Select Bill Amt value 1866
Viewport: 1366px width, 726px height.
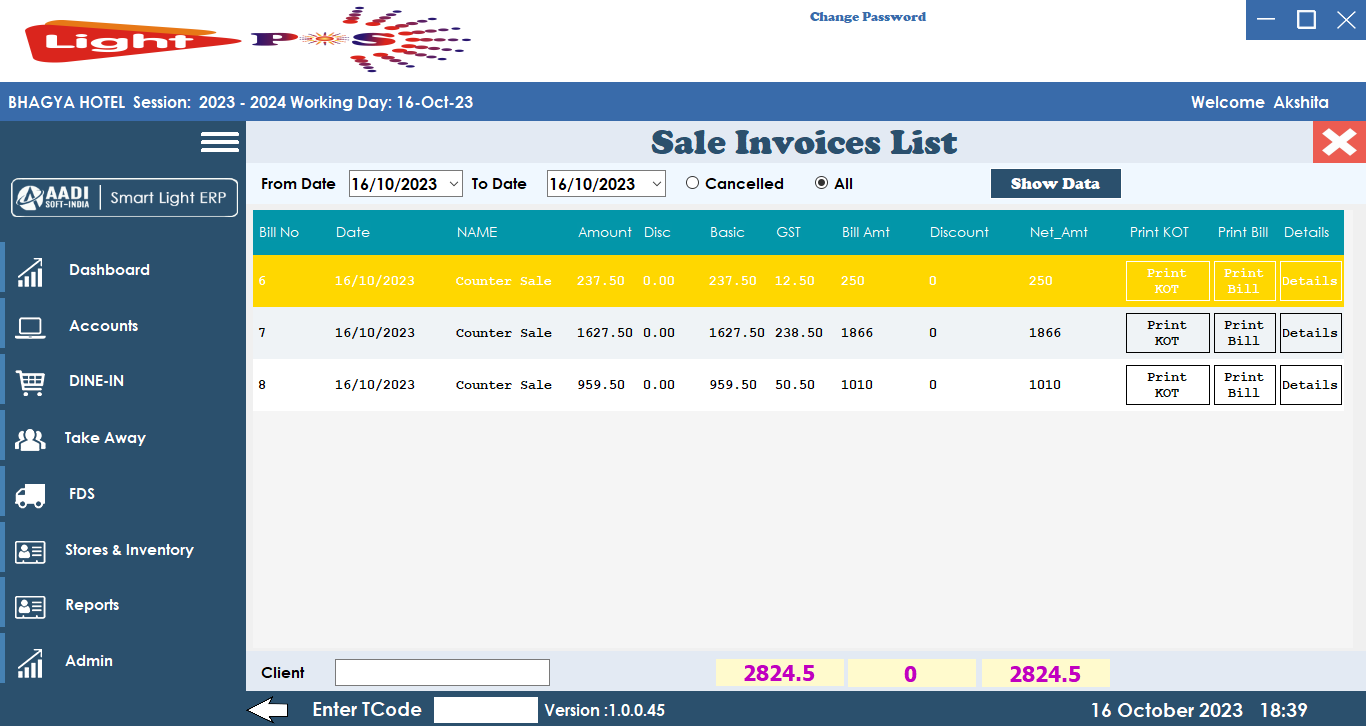click(x=857, y=333)
